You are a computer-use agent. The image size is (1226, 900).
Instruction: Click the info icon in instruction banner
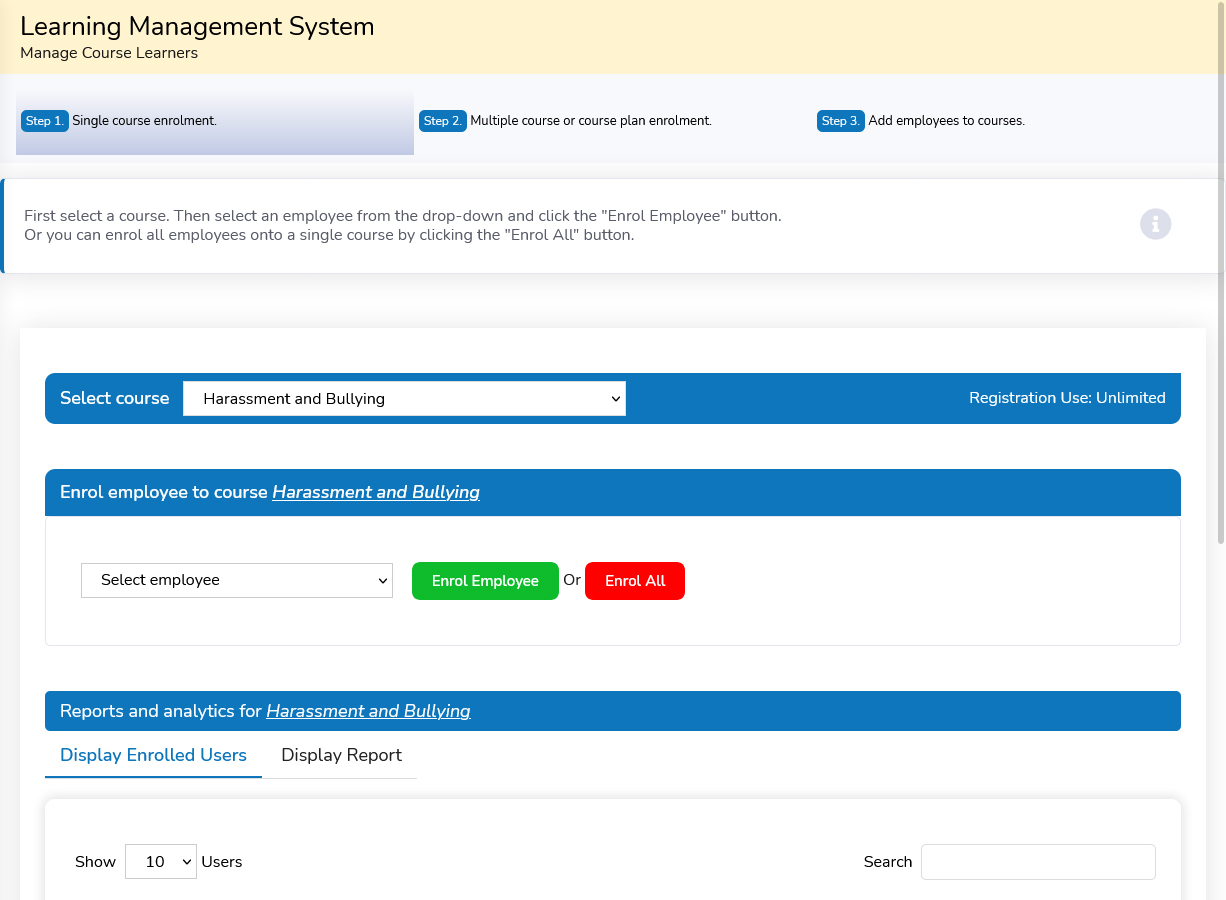tap(1155, 224)
